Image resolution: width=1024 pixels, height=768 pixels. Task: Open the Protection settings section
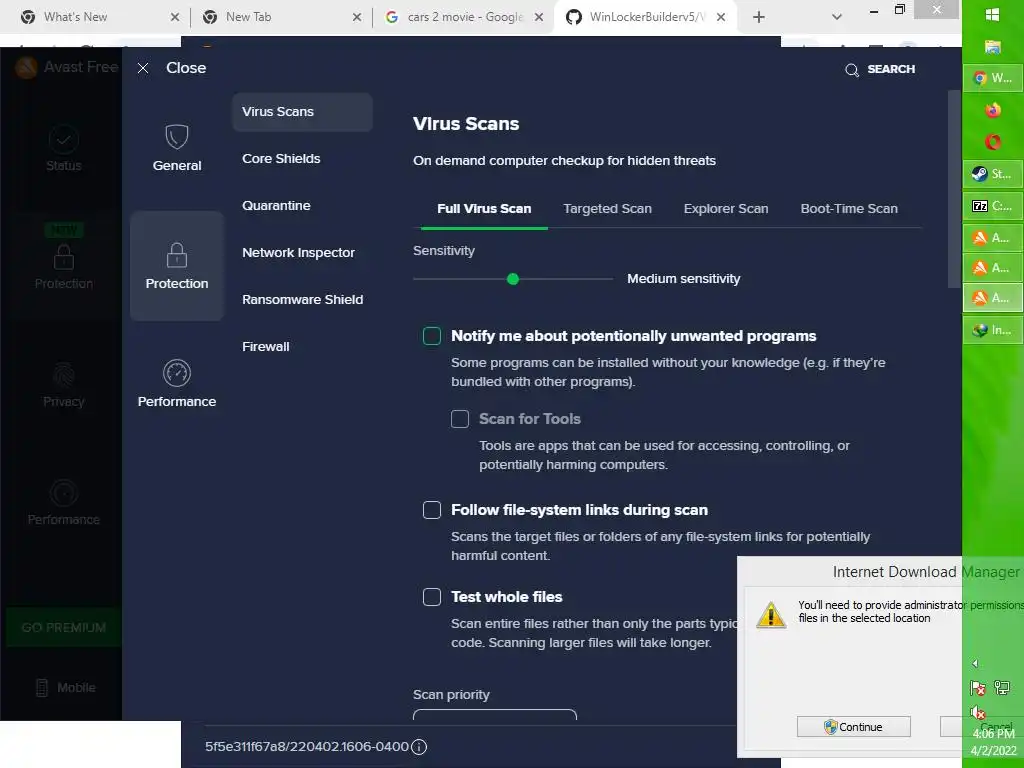point(177,266)
